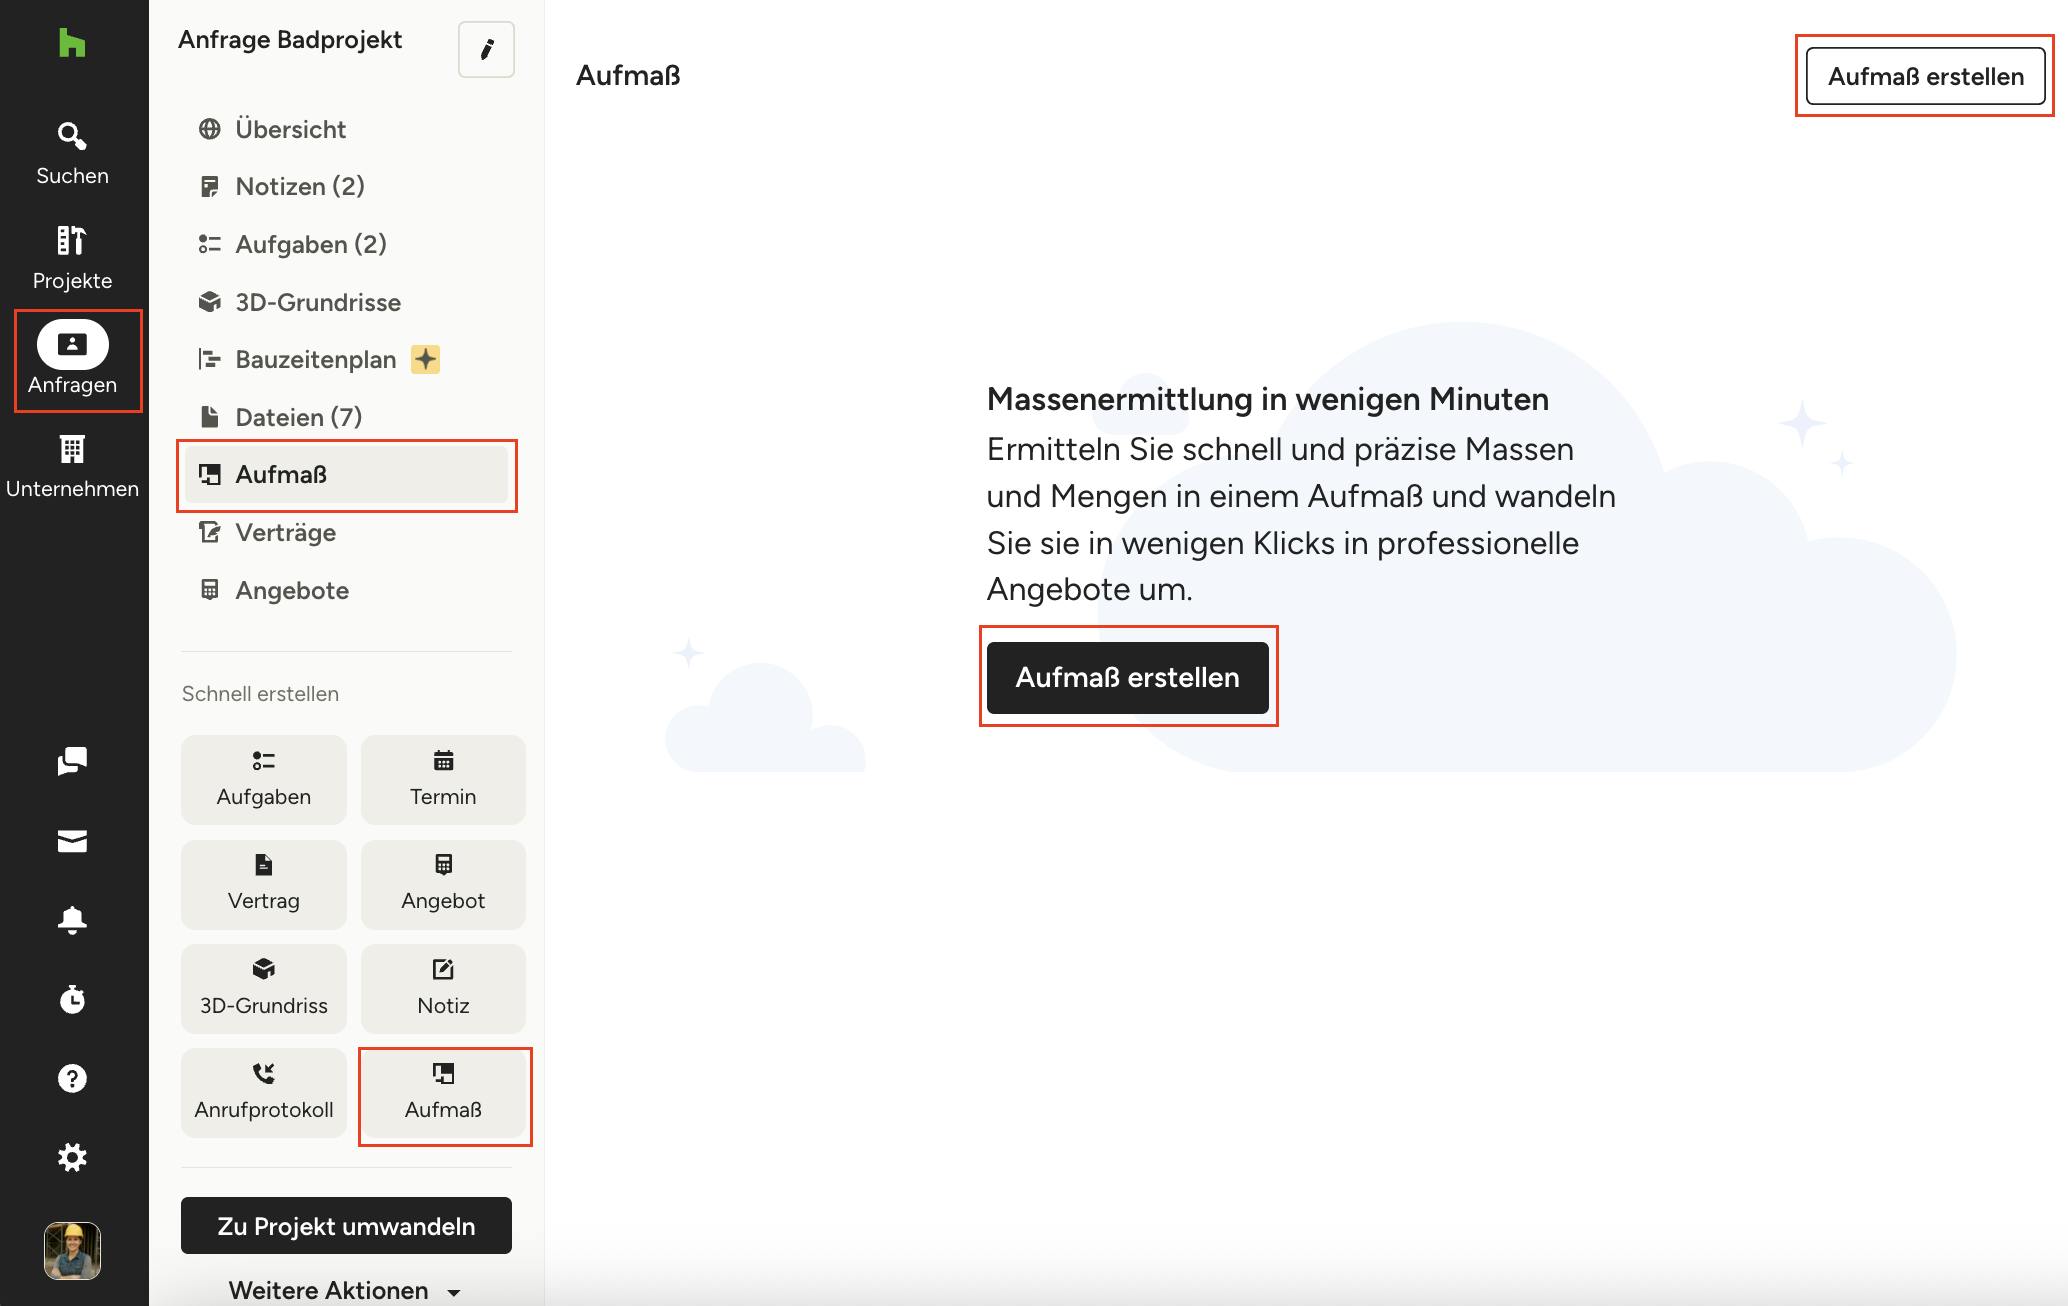Viewport: 2068px width, 1306px height.
Task: Click Zu Projekt umwandeln button
Action: pos(346,1226)
